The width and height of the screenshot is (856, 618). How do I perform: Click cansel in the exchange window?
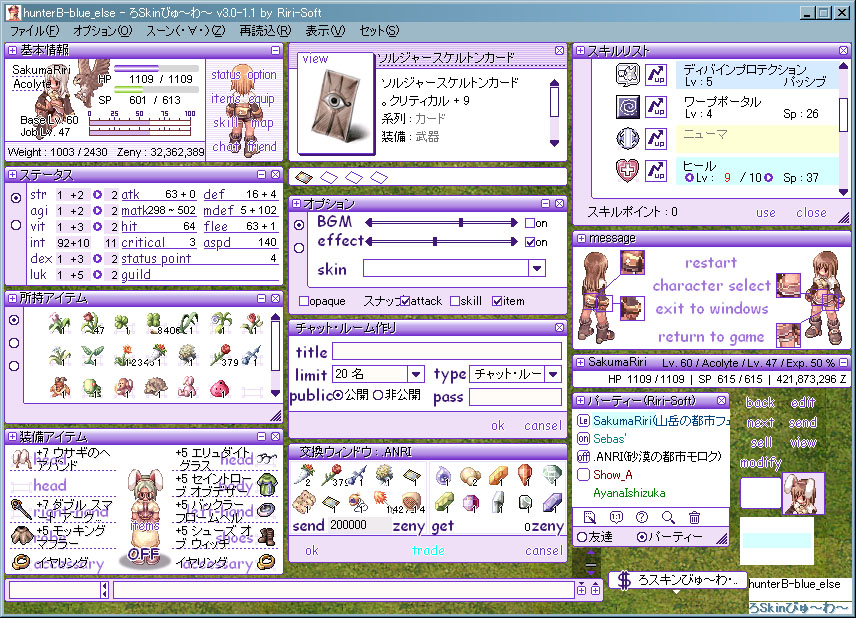(x=543, y=550)
